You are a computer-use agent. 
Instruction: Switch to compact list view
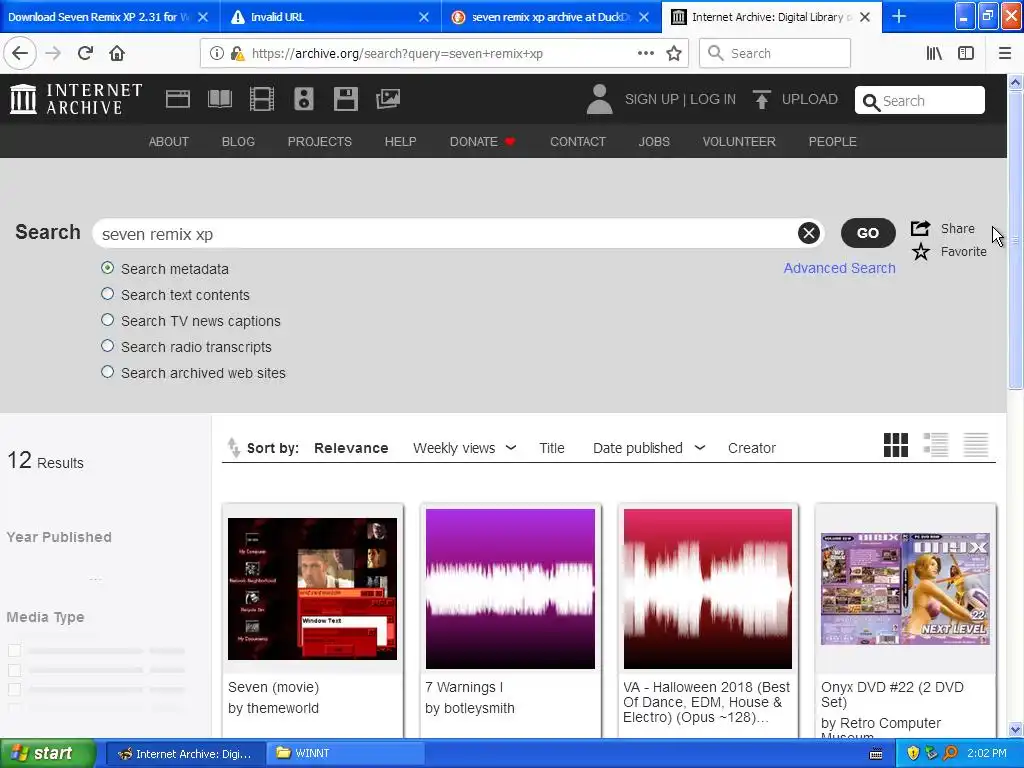pos(976,445)
